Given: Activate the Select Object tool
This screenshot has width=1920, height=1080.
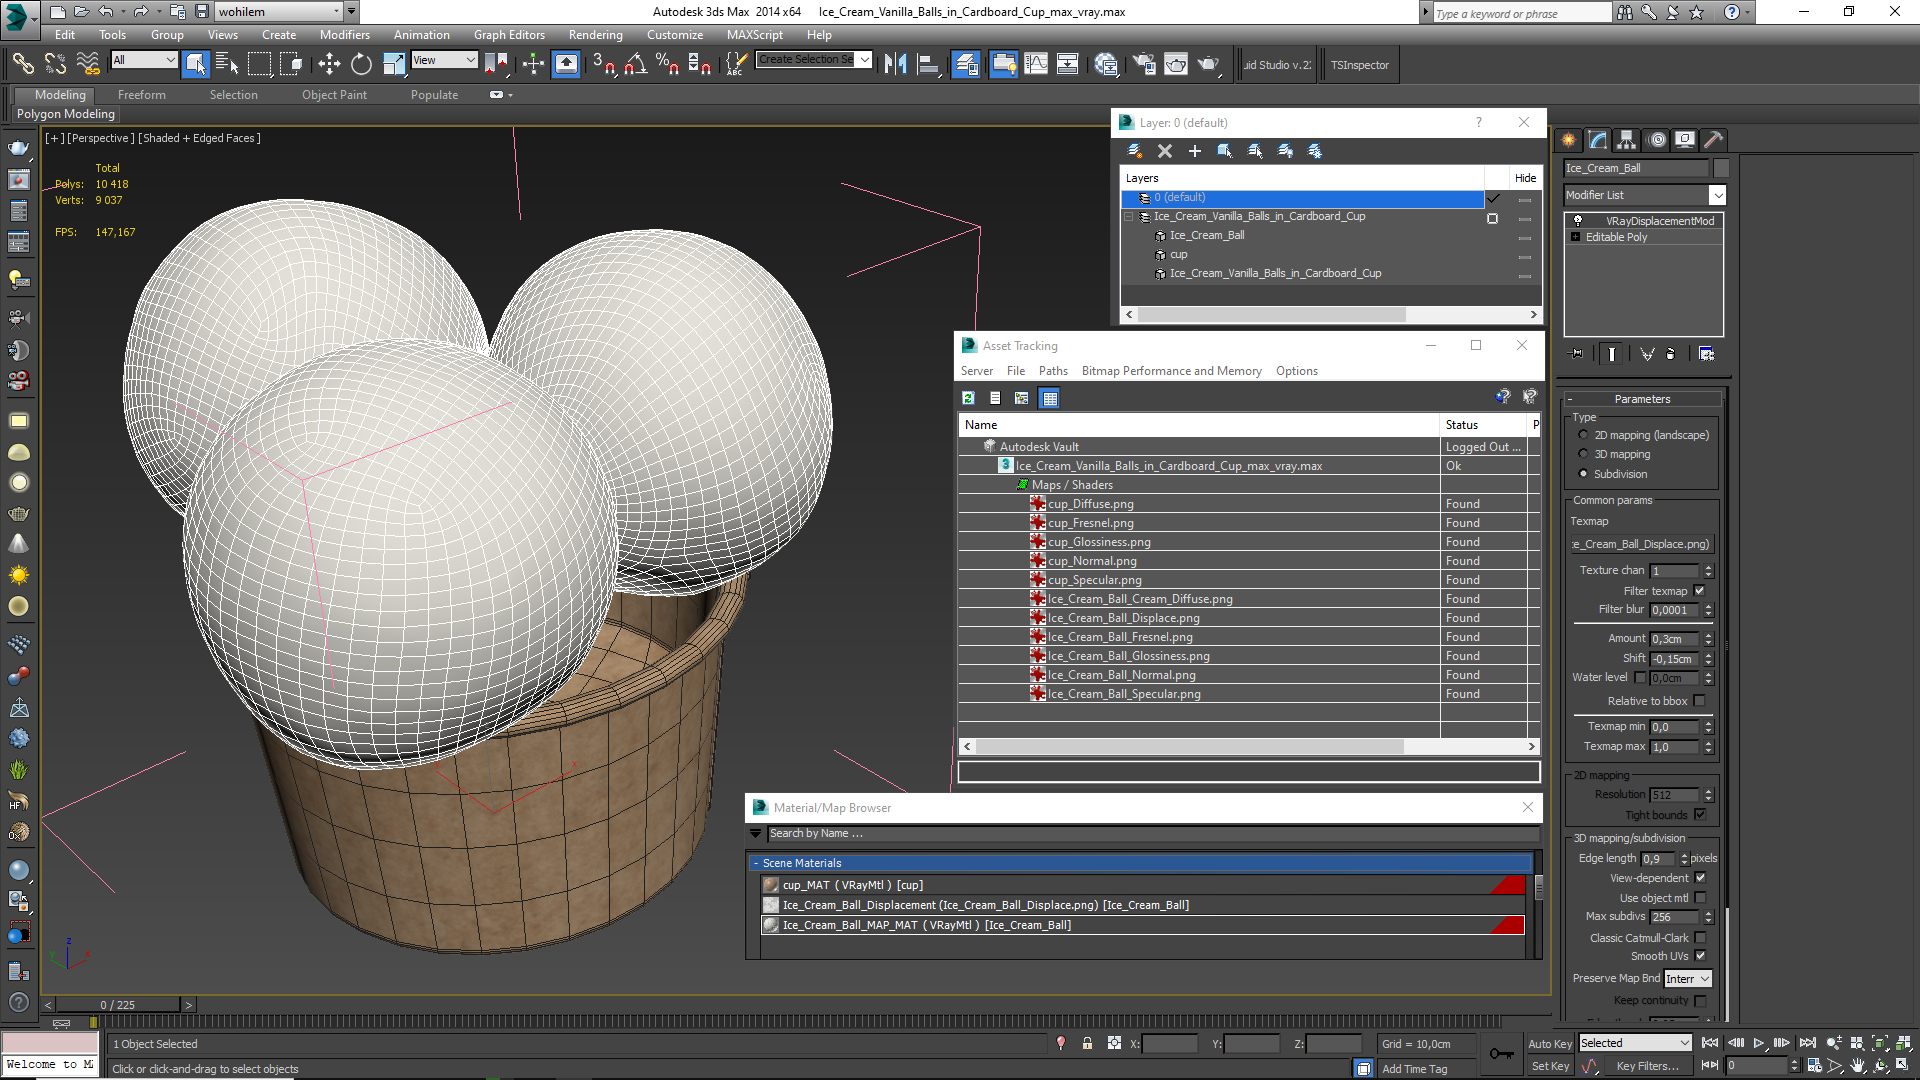Looking at the screenshot, I should click(196, 64).
